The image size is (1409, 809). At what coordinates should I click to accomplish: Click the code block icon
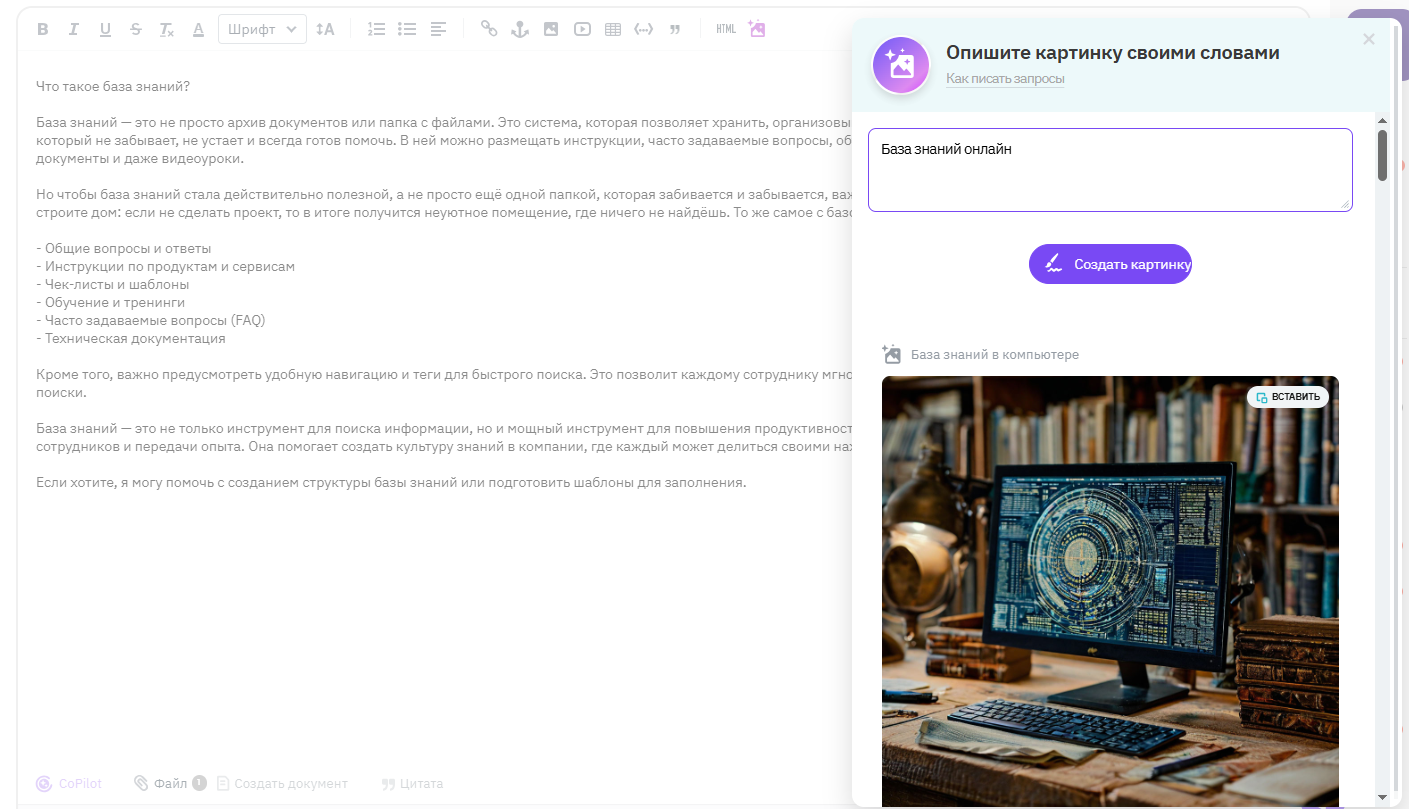(x=644, y=29)
